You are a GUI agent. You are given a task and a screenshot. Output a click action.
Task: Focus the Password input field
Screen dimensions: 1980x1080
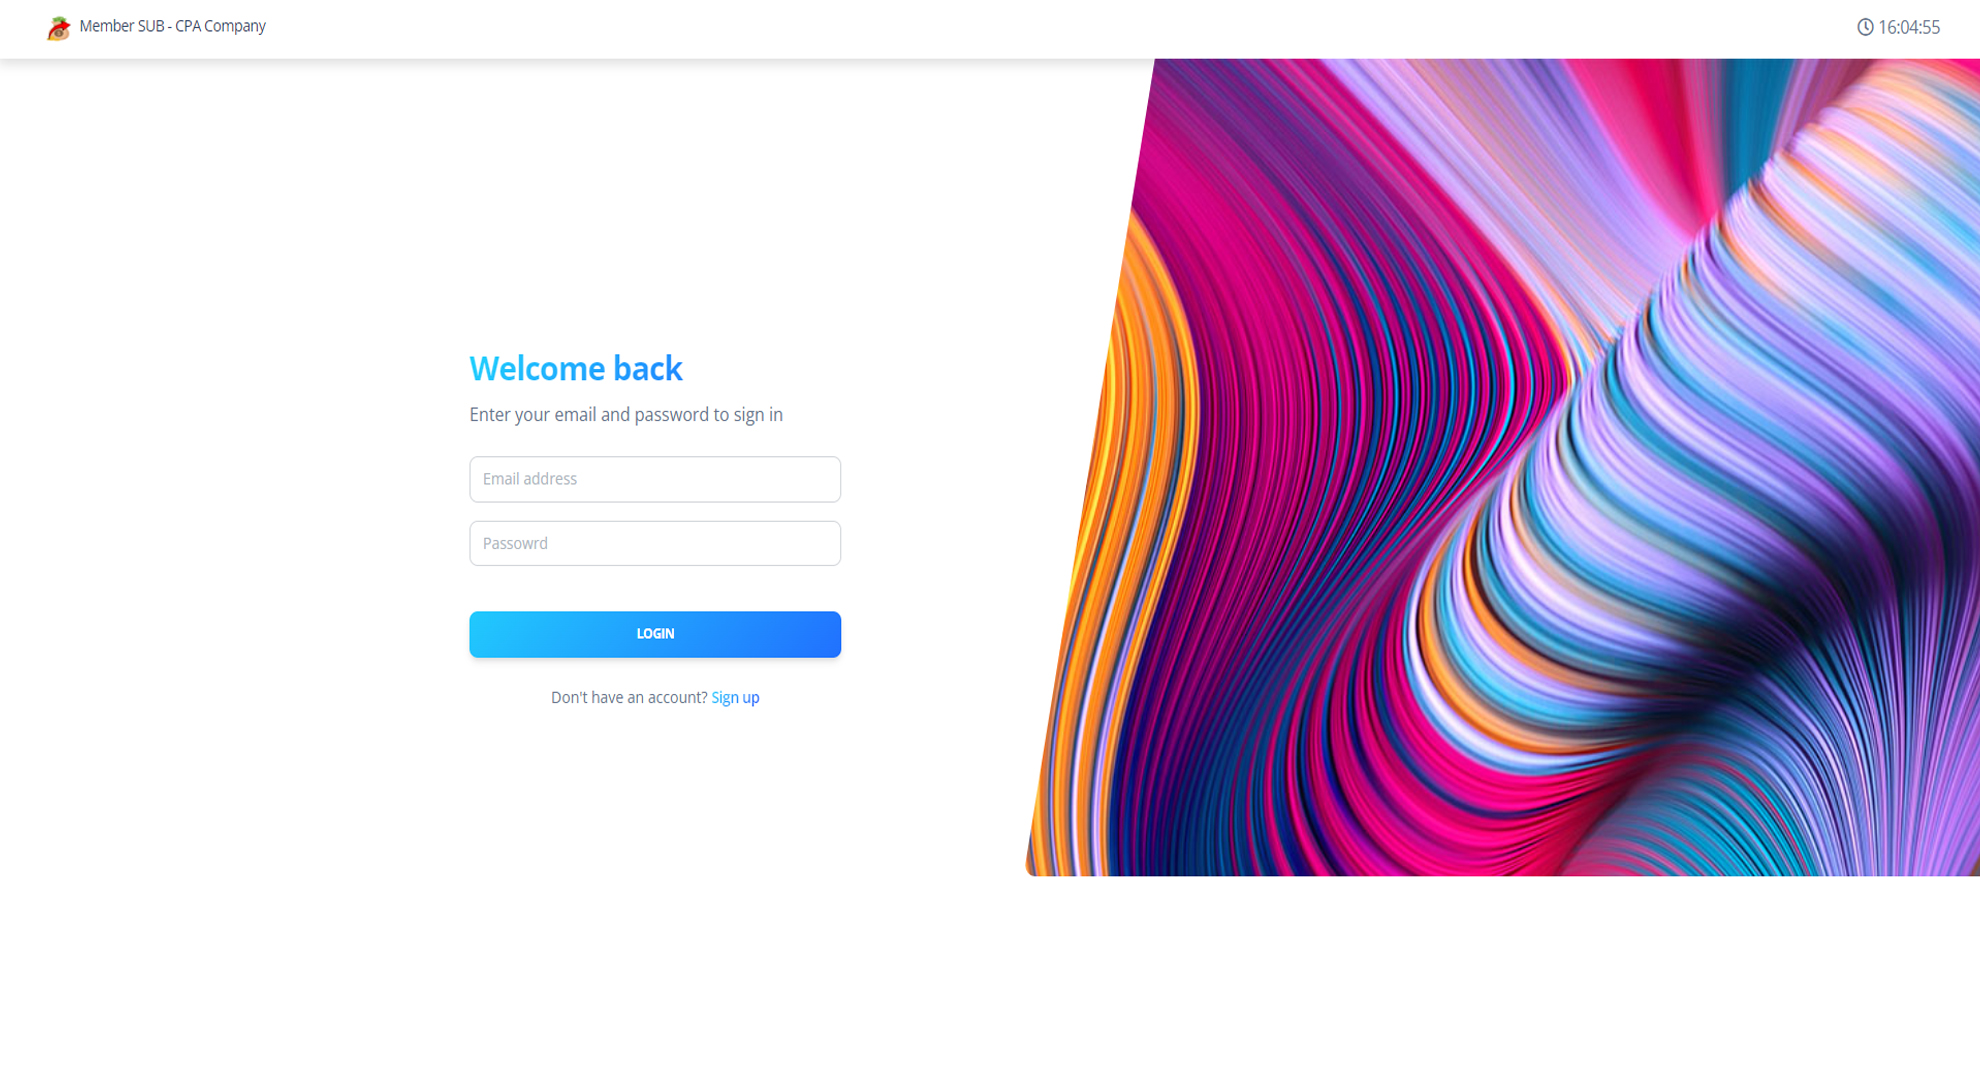tap(655, 543)
